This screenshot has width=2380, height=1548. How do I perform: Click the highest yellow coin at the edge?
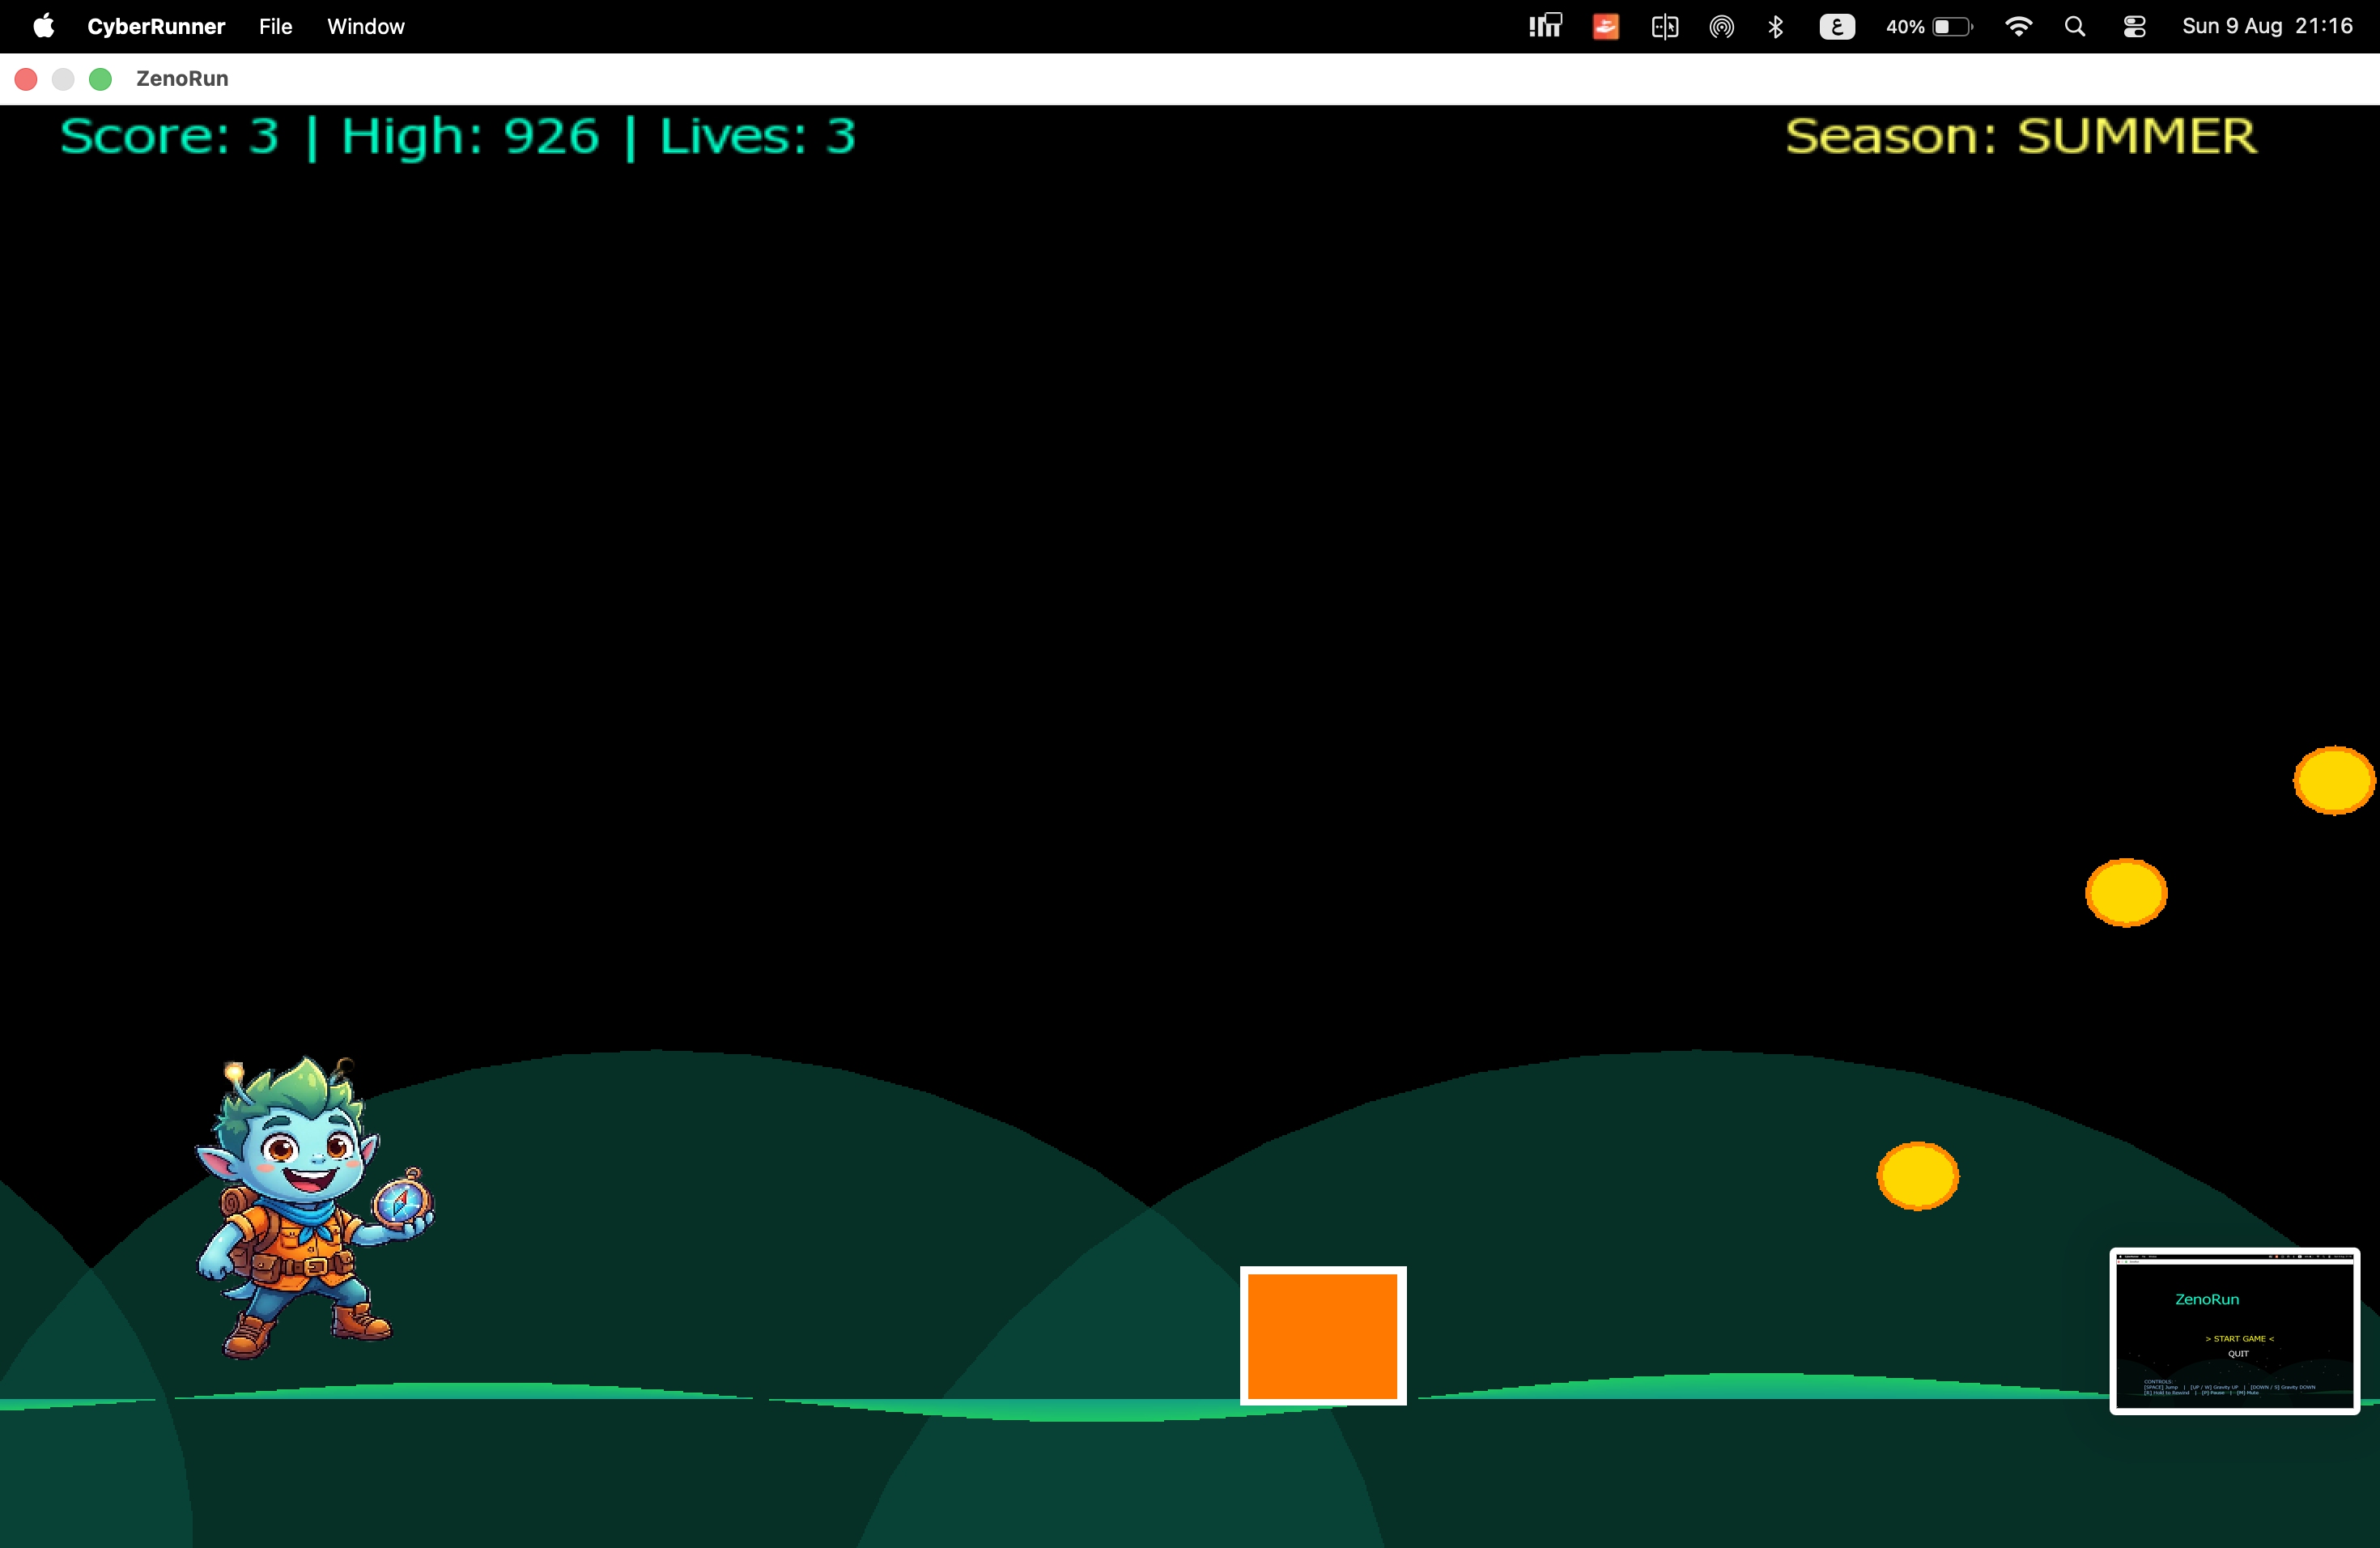point(2334,780)
